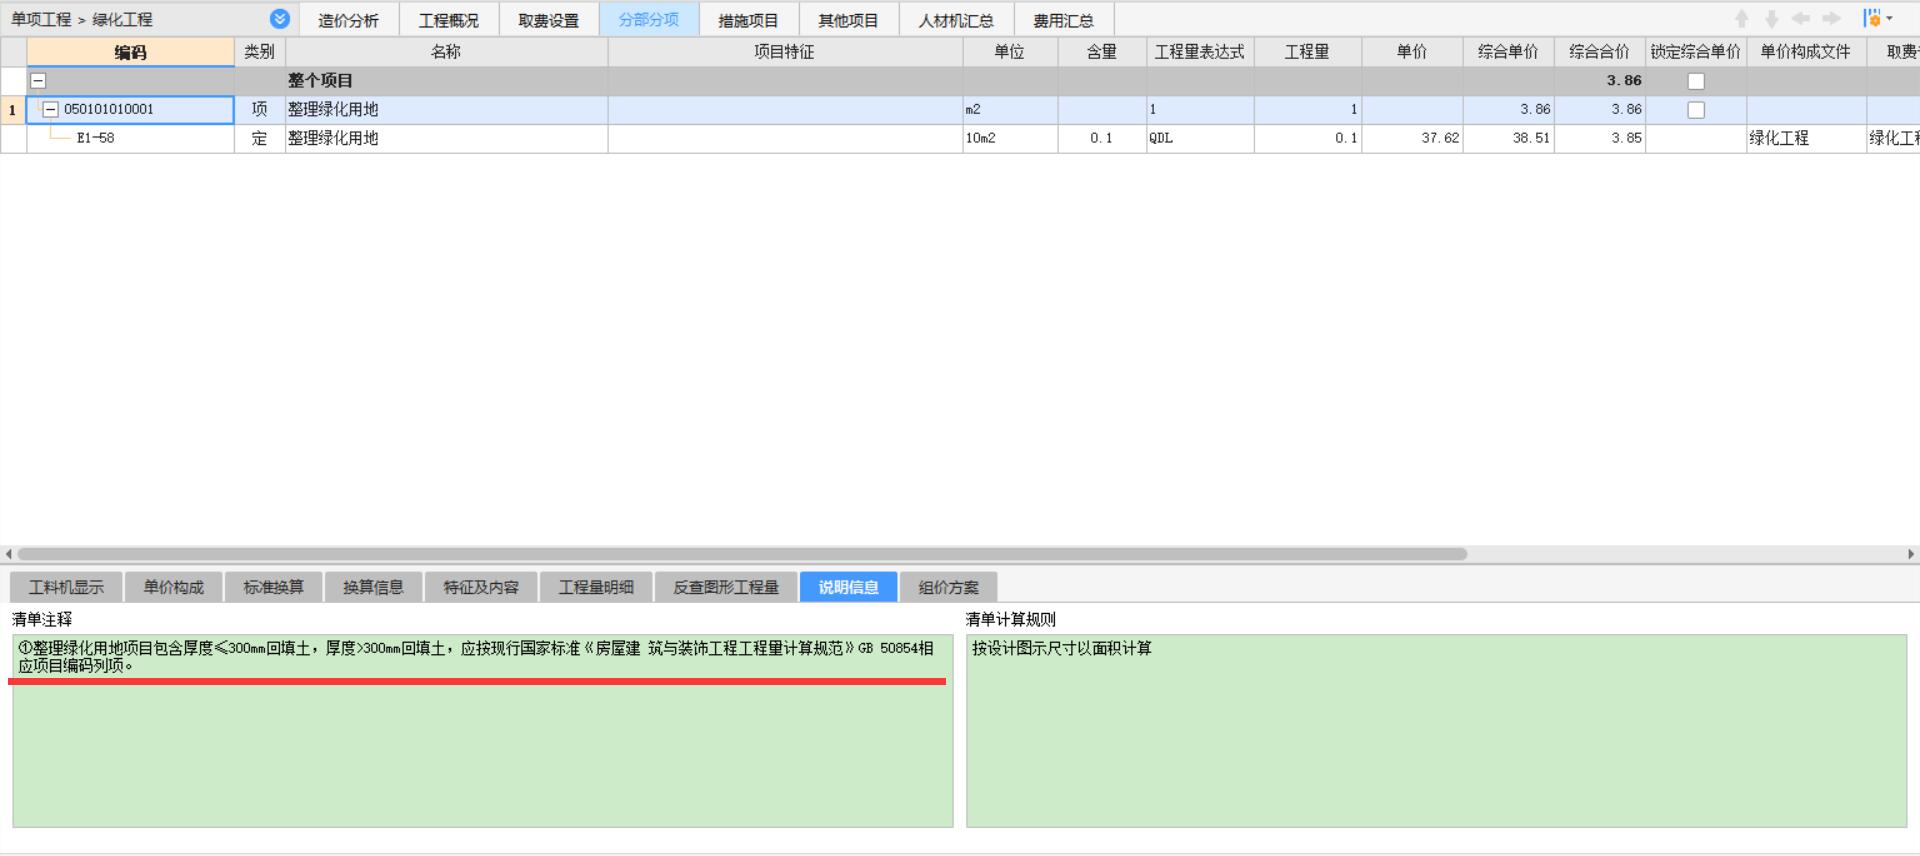The height and width of the screenshot is (856, 1920).
Task: Click the QDL expression cell
Action: pos(1200,139)
